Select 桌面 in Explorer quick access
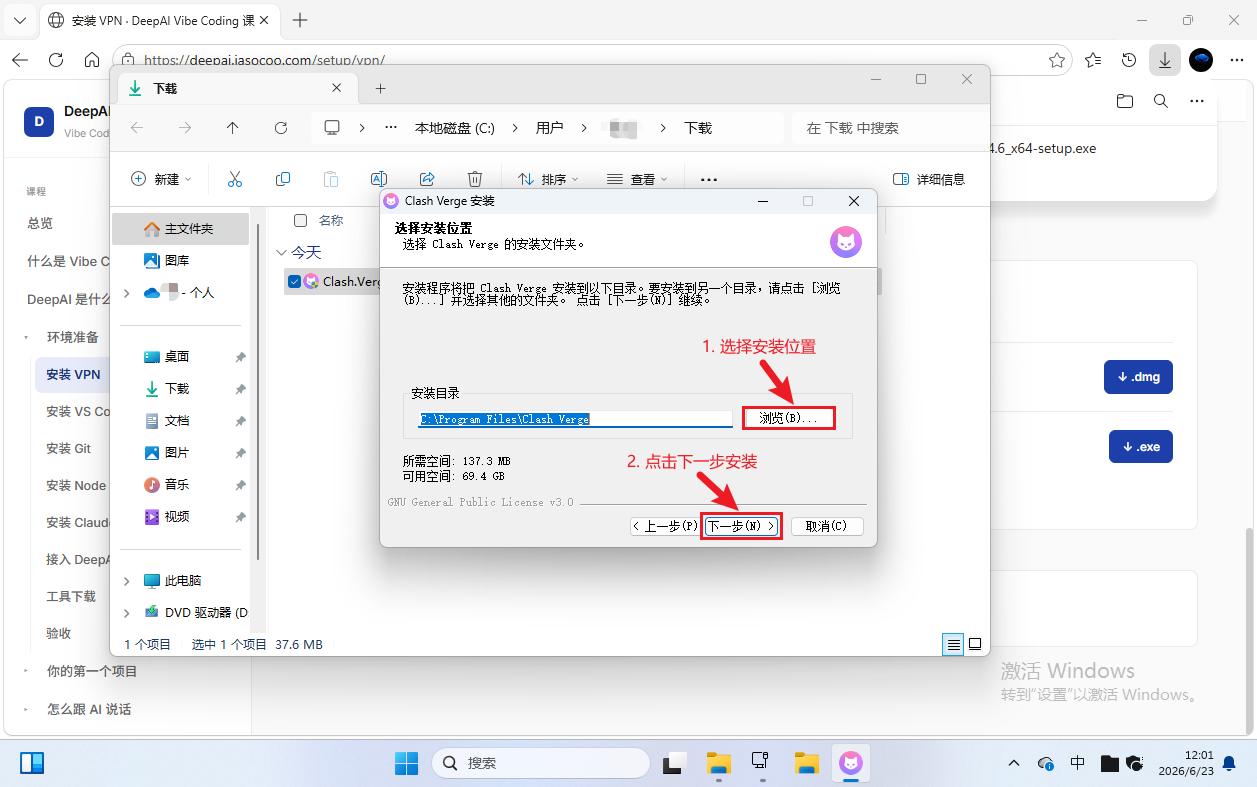The width and height of the screenshot is (1257, 787). point(177,356)
